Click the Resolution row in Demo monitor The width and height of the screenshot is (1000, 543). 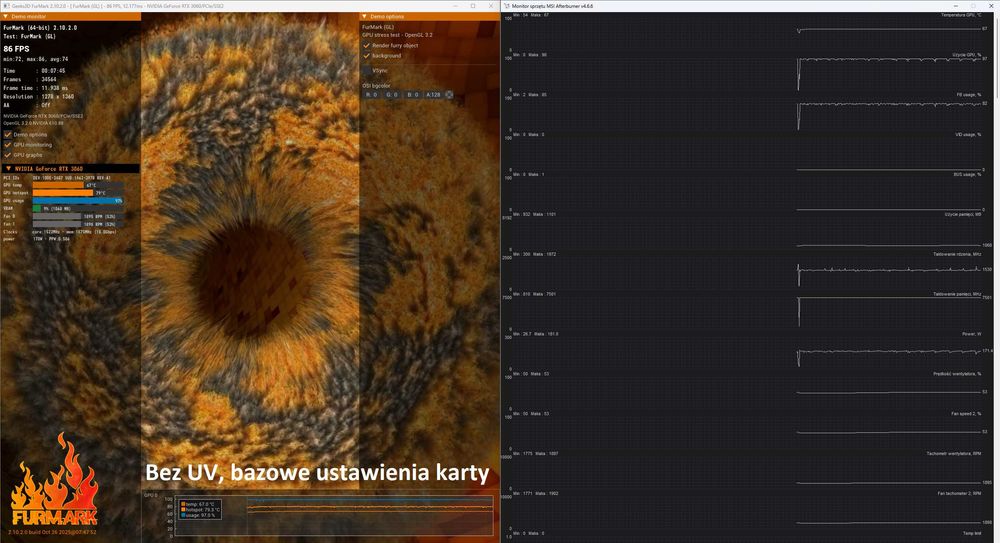[39, 96]
